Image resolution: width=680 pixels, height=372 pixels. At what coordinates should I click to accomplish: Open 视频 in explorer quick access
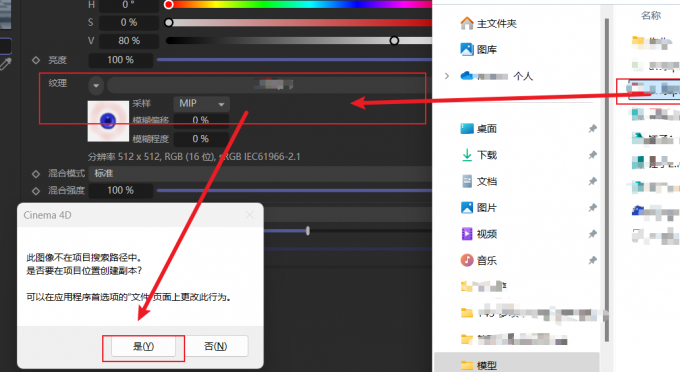(478, 234)
